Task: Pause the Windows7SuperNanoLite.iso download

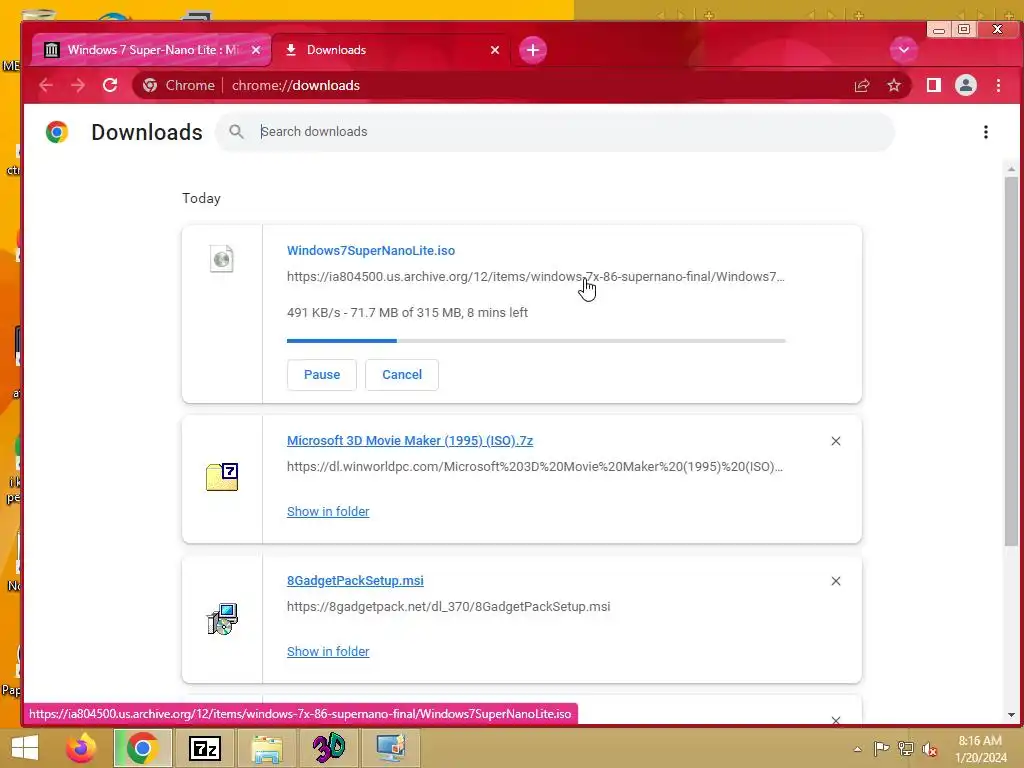Action: pyautogui.click(x=322, y=375)
